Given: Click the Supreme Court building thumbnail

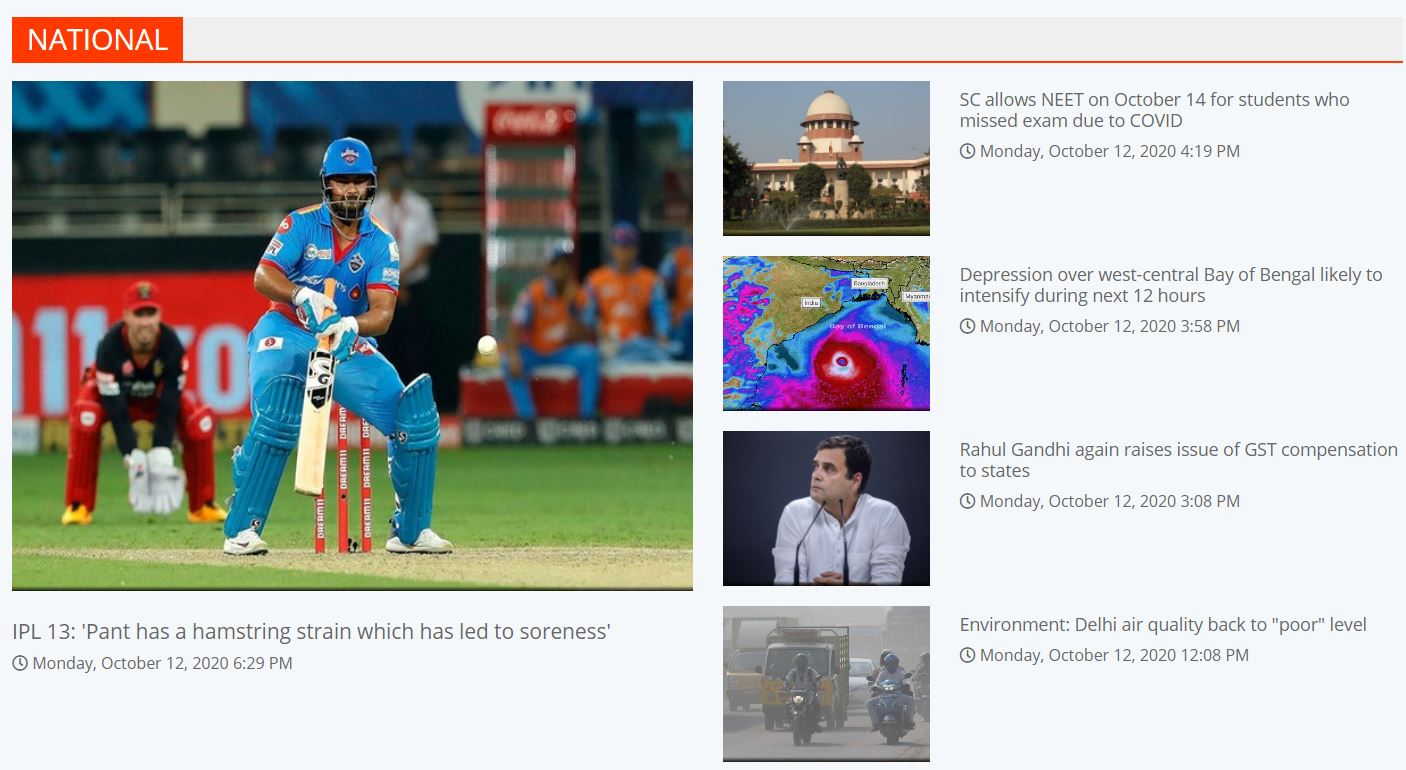Looking at the screenshot, I should click(826, 158).
